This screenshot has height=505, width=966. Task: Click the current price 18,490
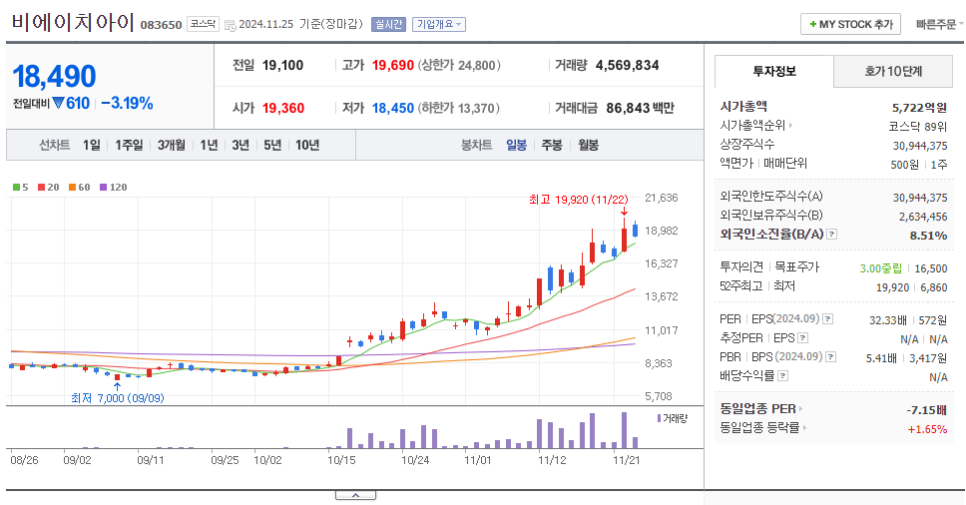point(54,77)
